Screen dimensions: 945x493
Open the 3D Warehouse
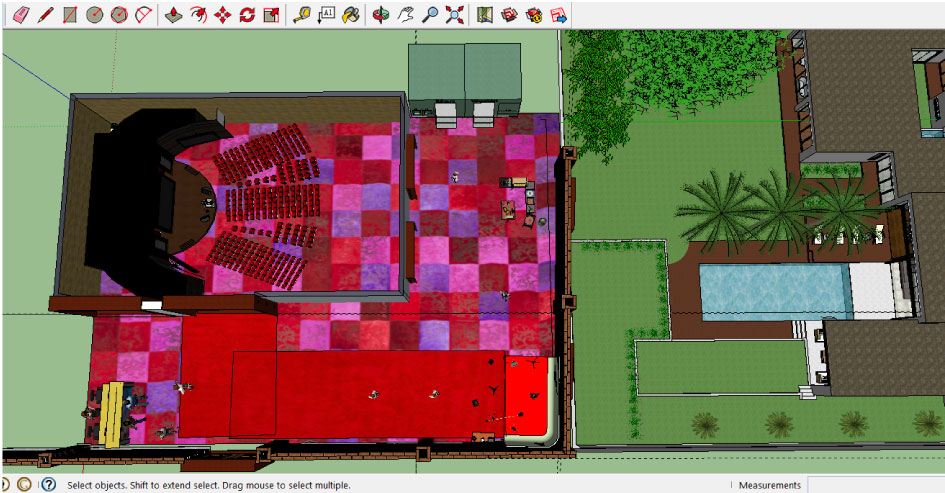[510, 14]
